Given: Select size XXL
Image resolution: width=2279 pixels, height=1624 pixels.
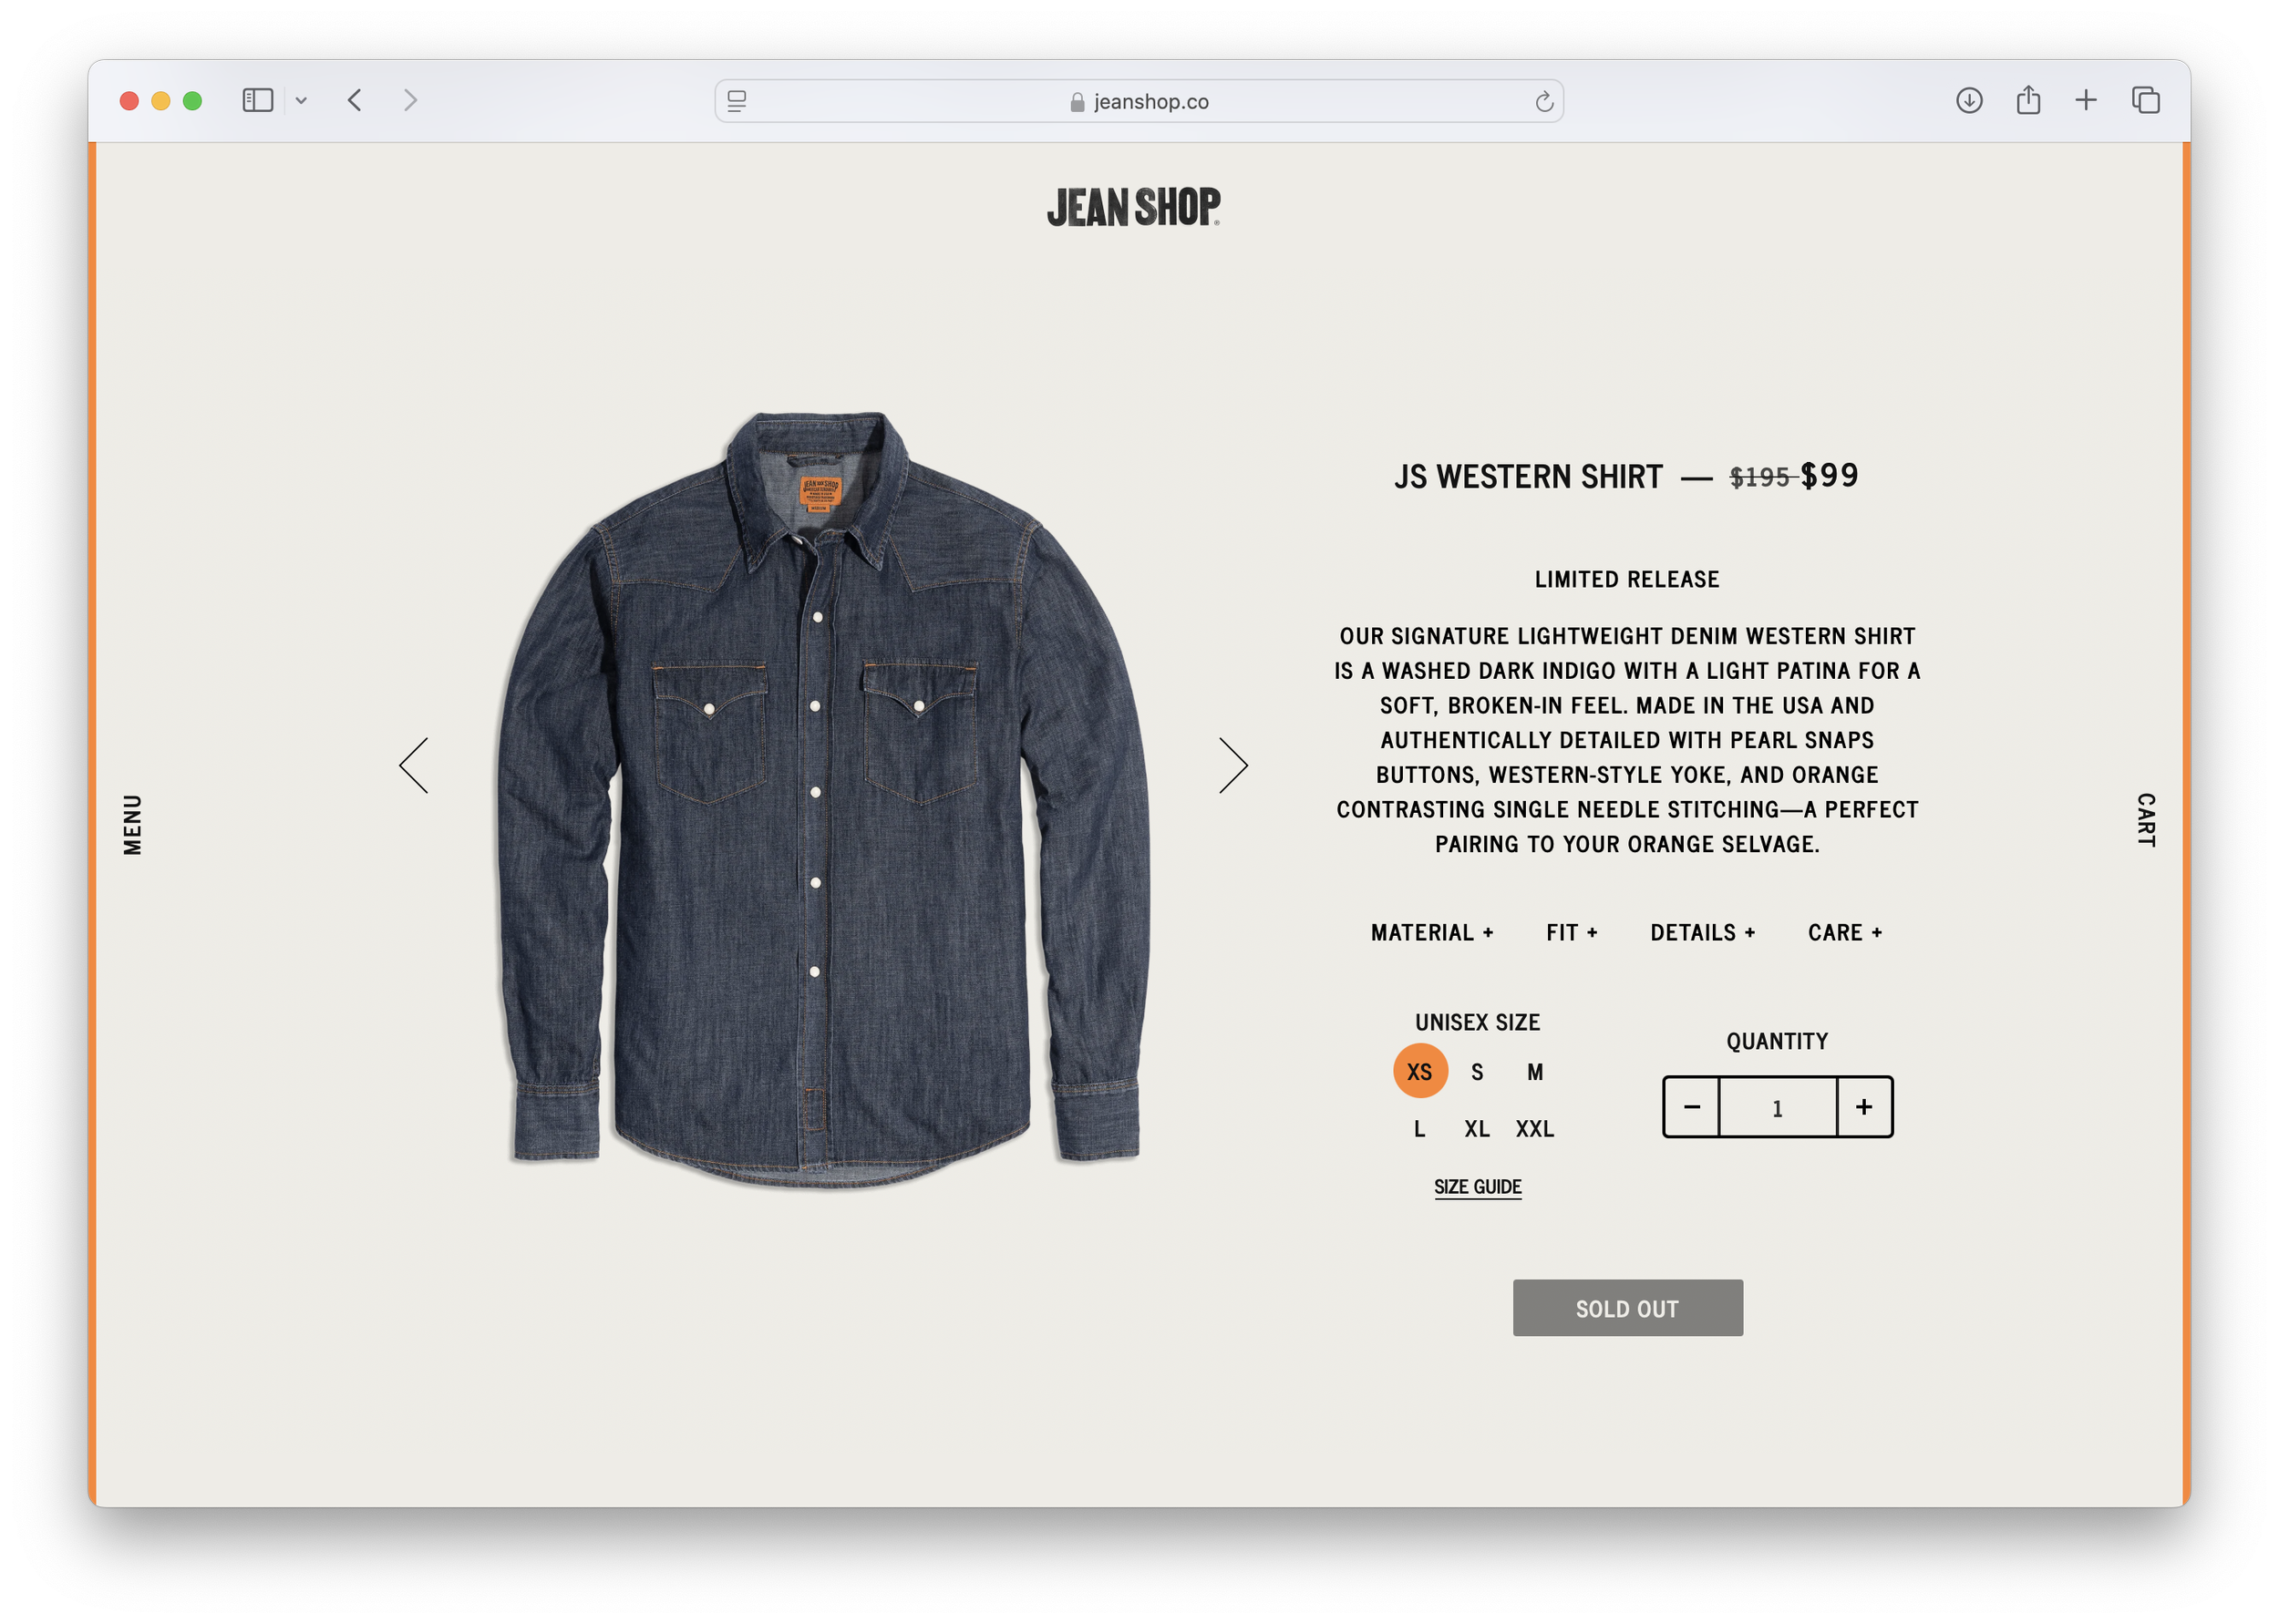Looking at the screenshot, I should (1535, 1129).
